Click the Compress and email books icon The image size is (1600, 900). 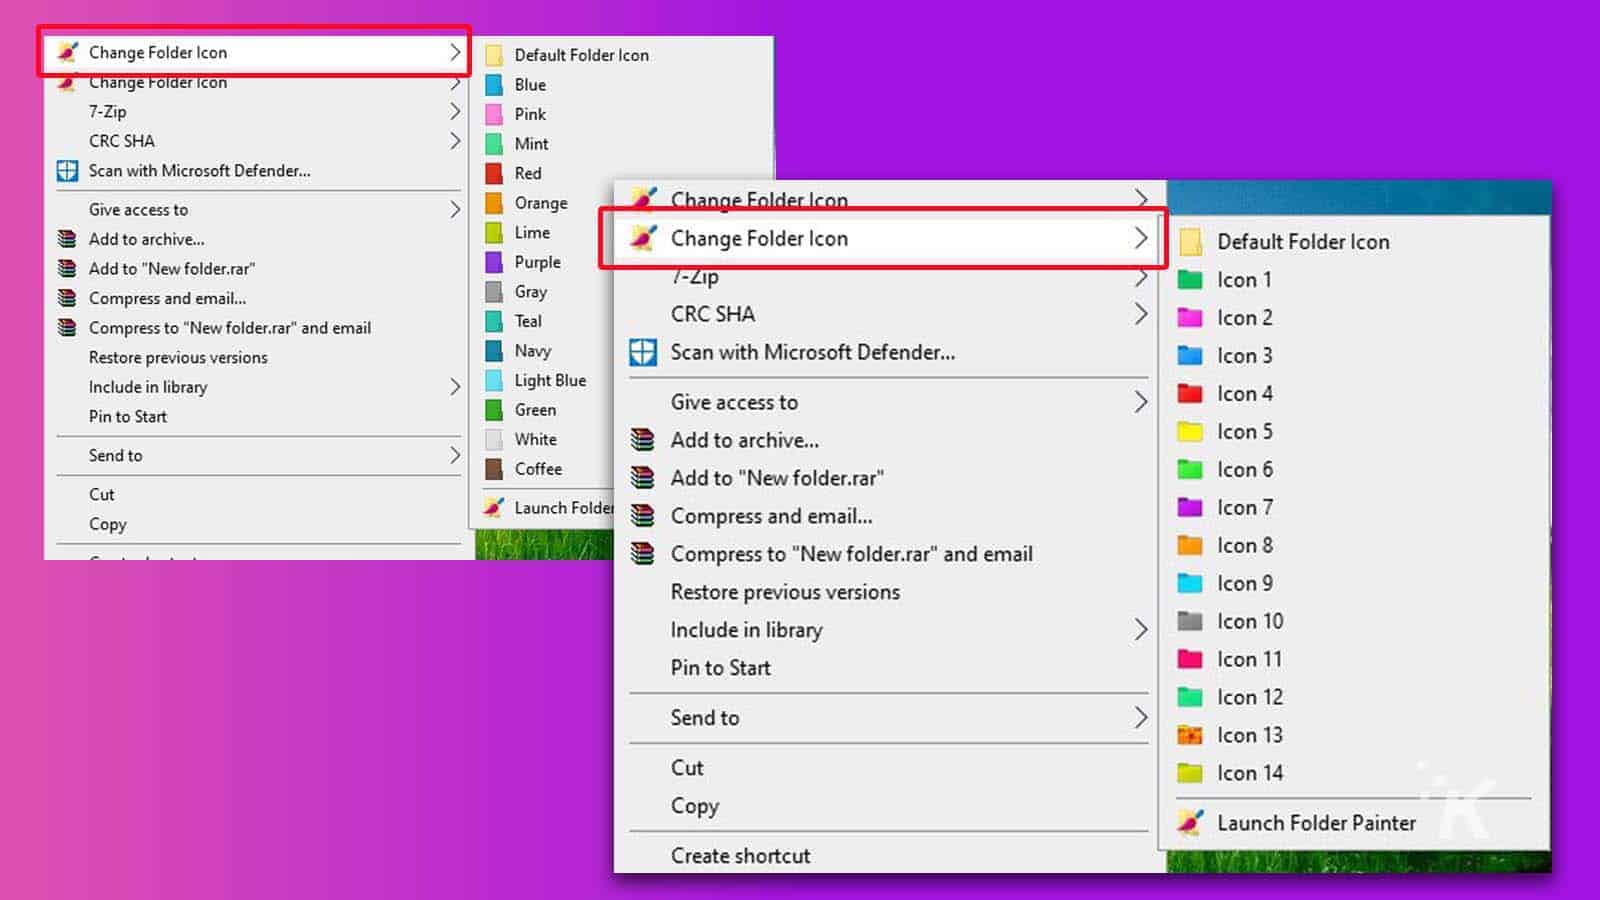[643, 516]
